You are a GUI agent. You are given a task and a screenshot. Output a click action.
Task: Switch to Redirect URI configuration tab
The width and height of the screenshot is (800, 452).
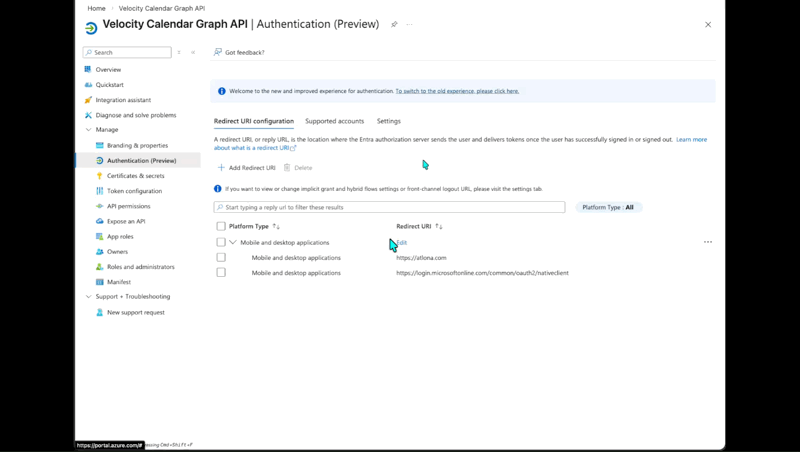coord(254,121)
